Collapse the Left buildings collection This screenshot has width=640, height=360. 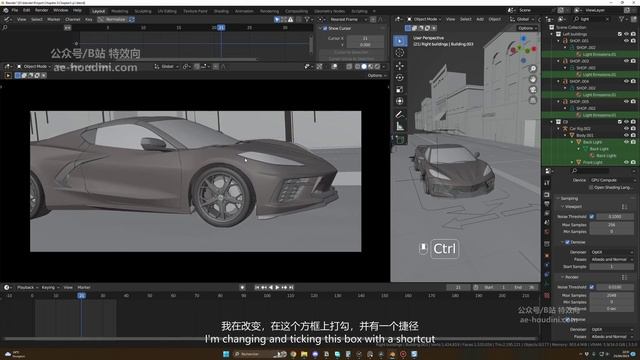pos(552,34)
